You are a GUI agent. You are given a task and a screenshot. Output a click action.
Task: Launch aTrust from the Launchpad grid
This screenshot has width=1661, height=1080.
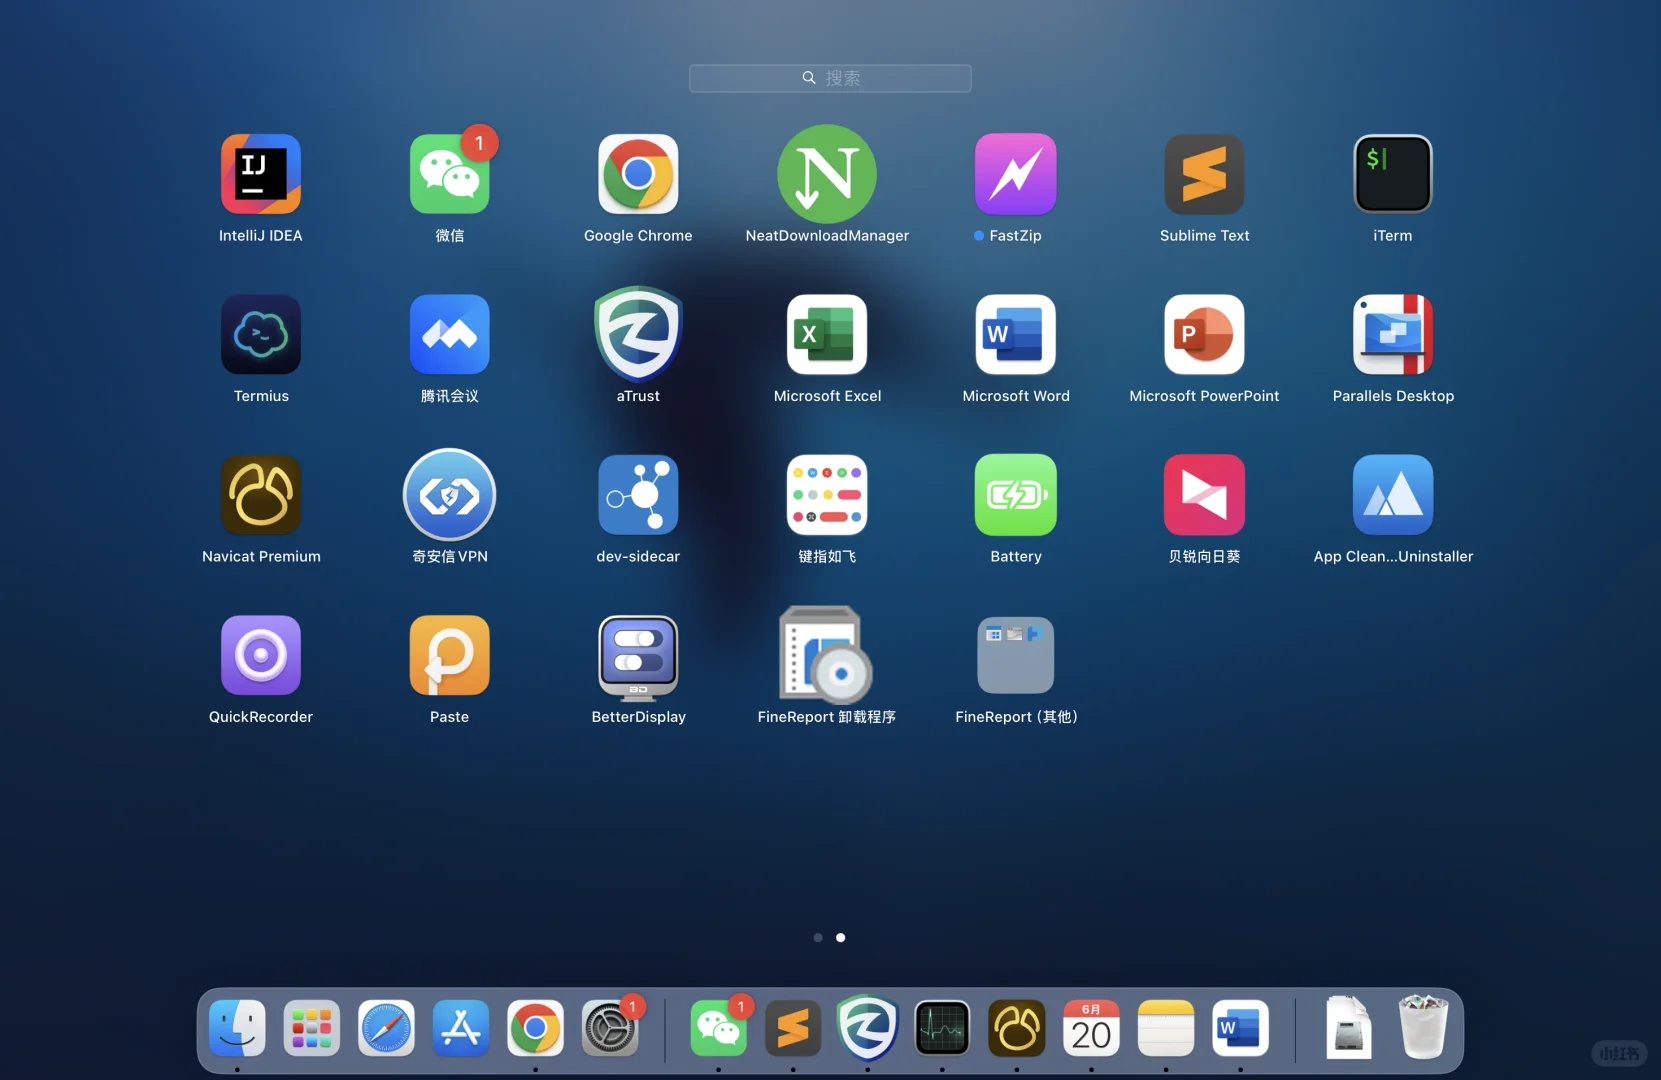click(x=638, y=334)
